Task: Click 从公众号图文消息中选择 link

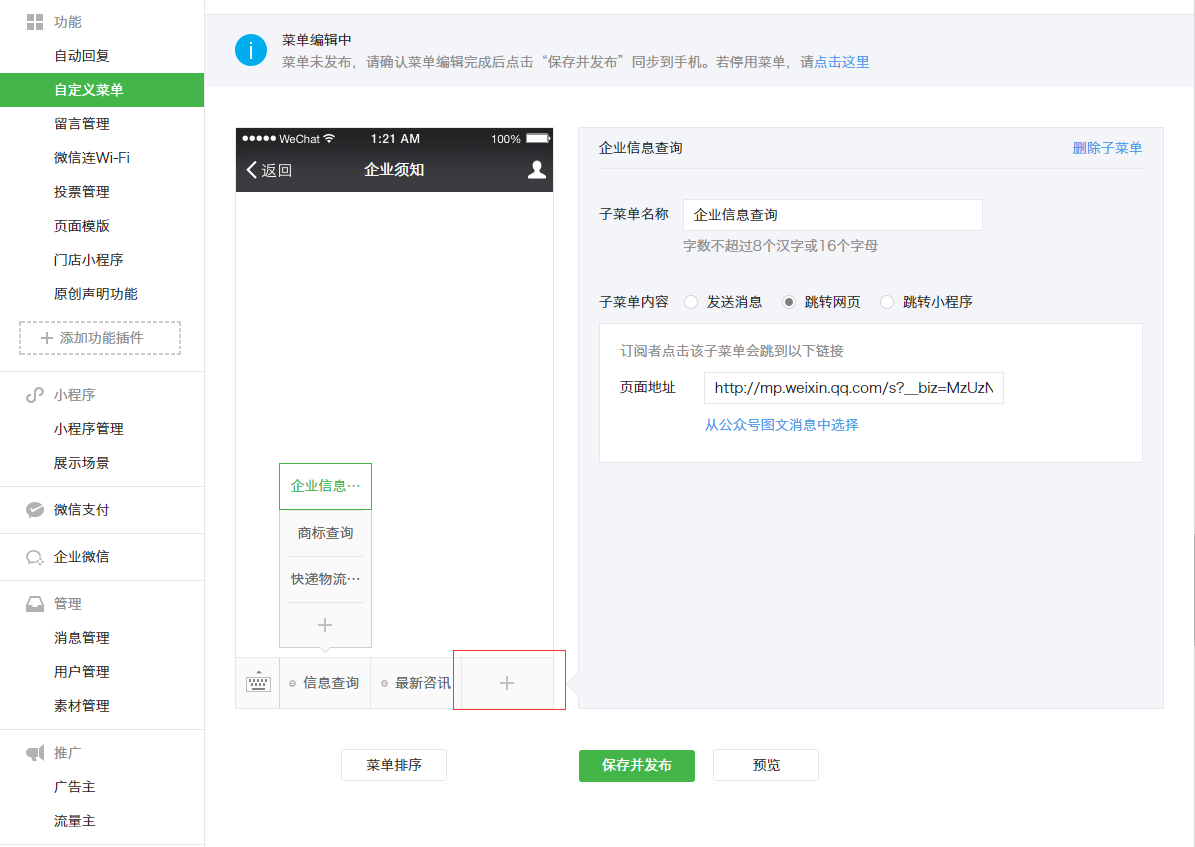Action: click(x=781, y=425)
